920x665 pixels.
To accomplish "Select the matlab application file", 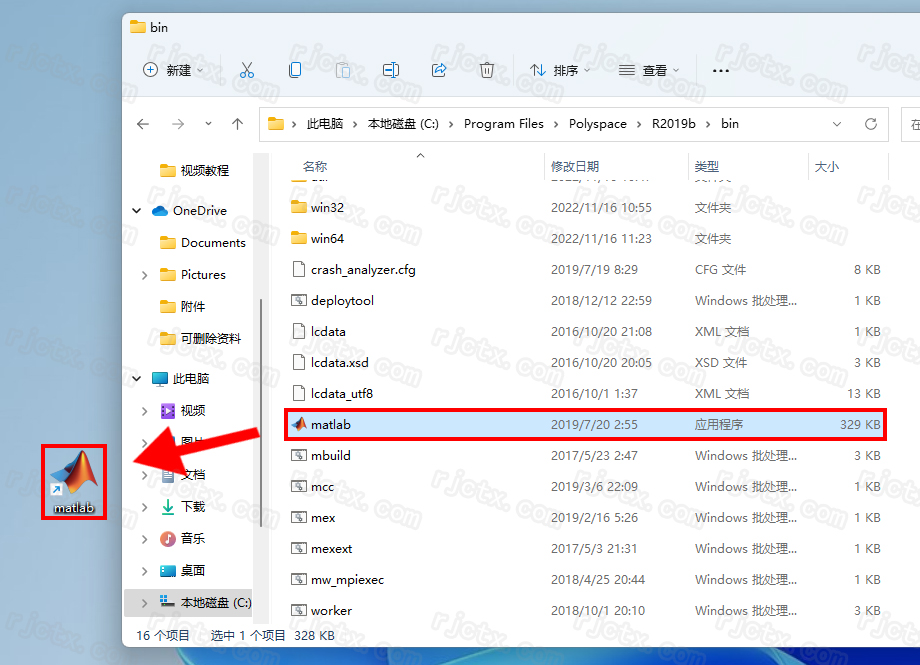I will (331, 425).
